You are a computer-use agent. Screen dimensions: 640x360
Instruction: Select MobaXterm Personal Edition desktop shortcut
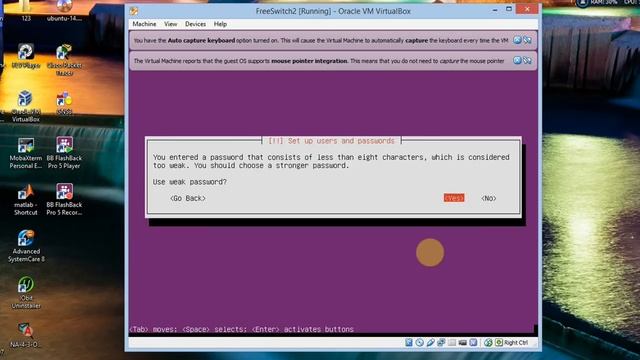[26, 153]
